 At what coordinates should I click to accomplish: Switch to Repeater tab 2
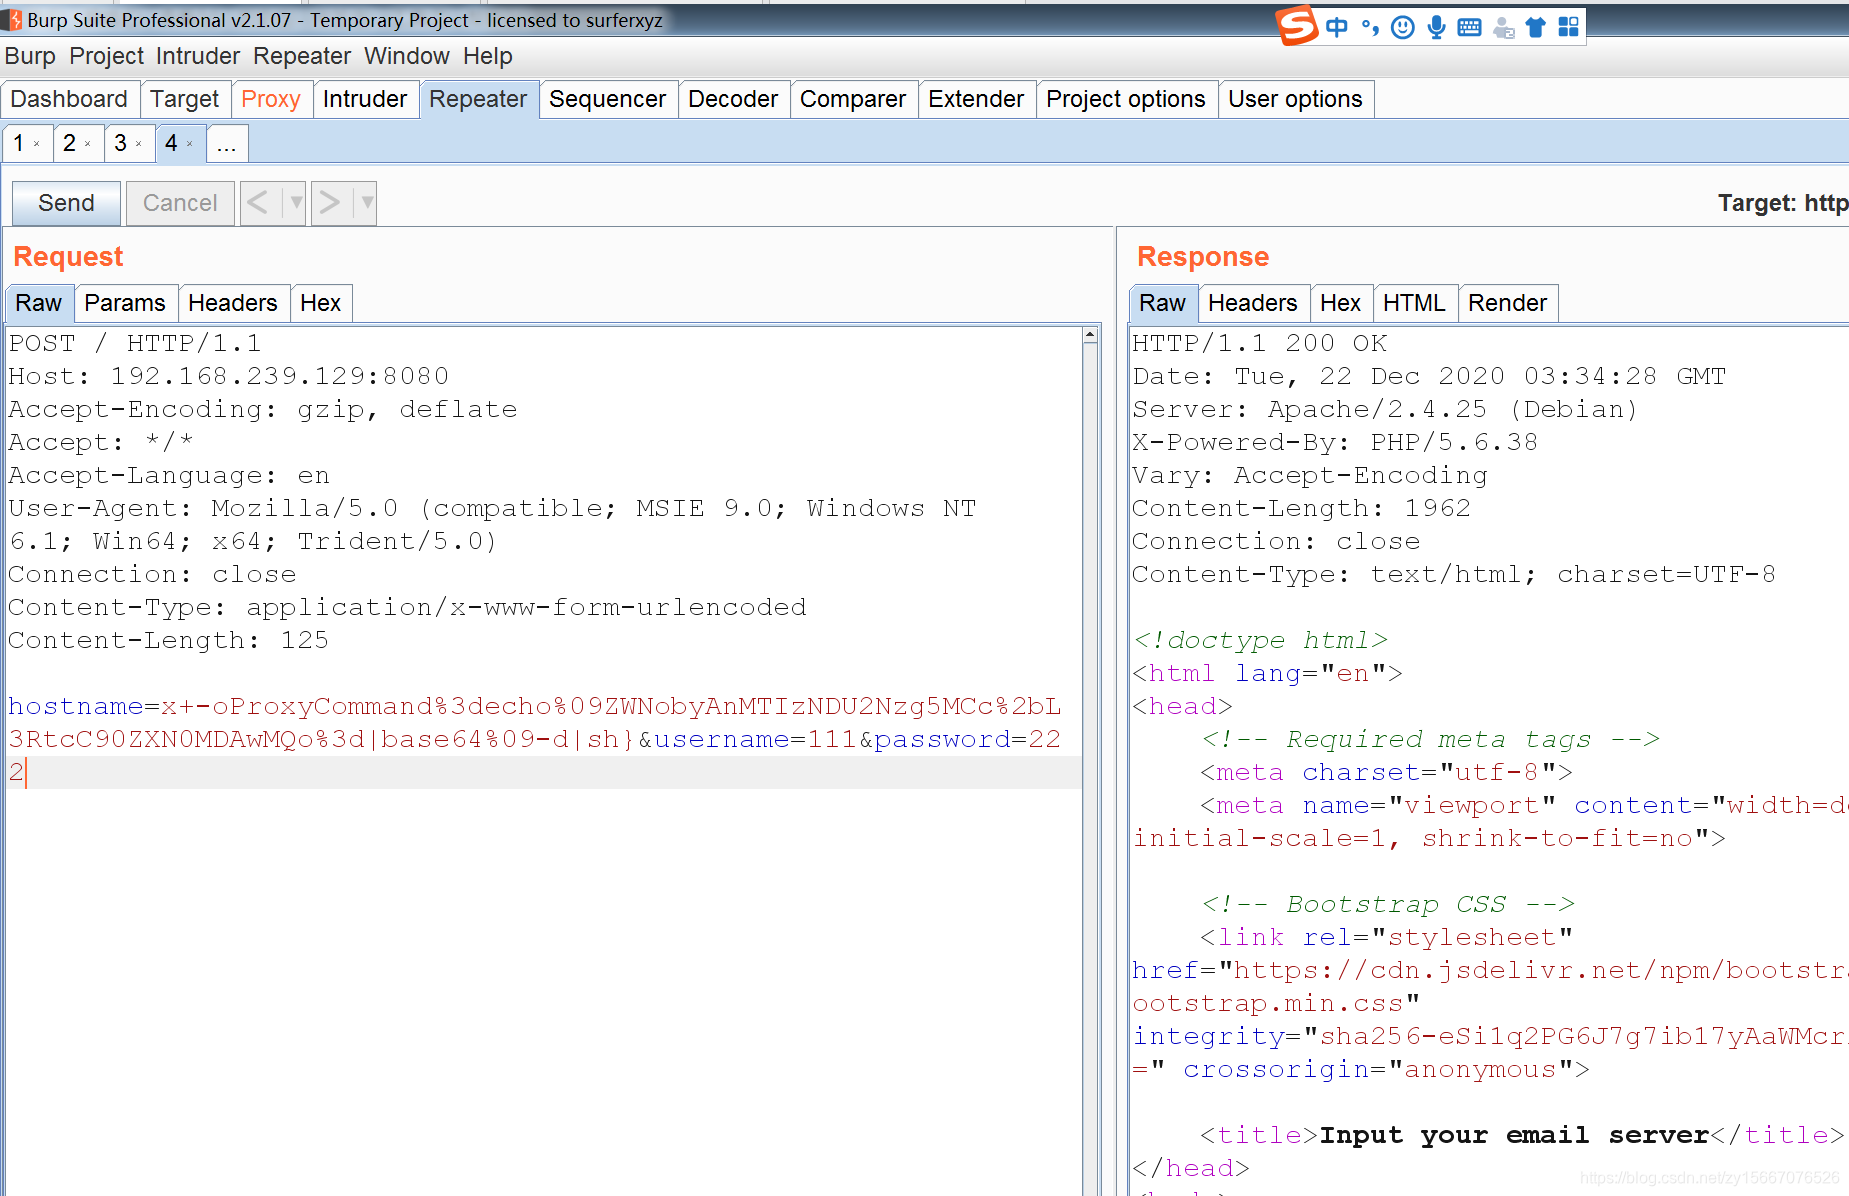click(x=70, y=142)
